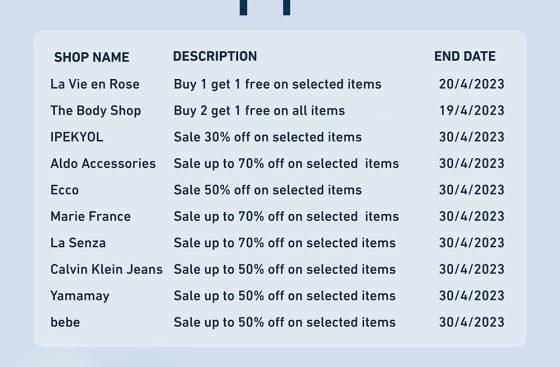Click the Yamamay shop name

[80, 296]
